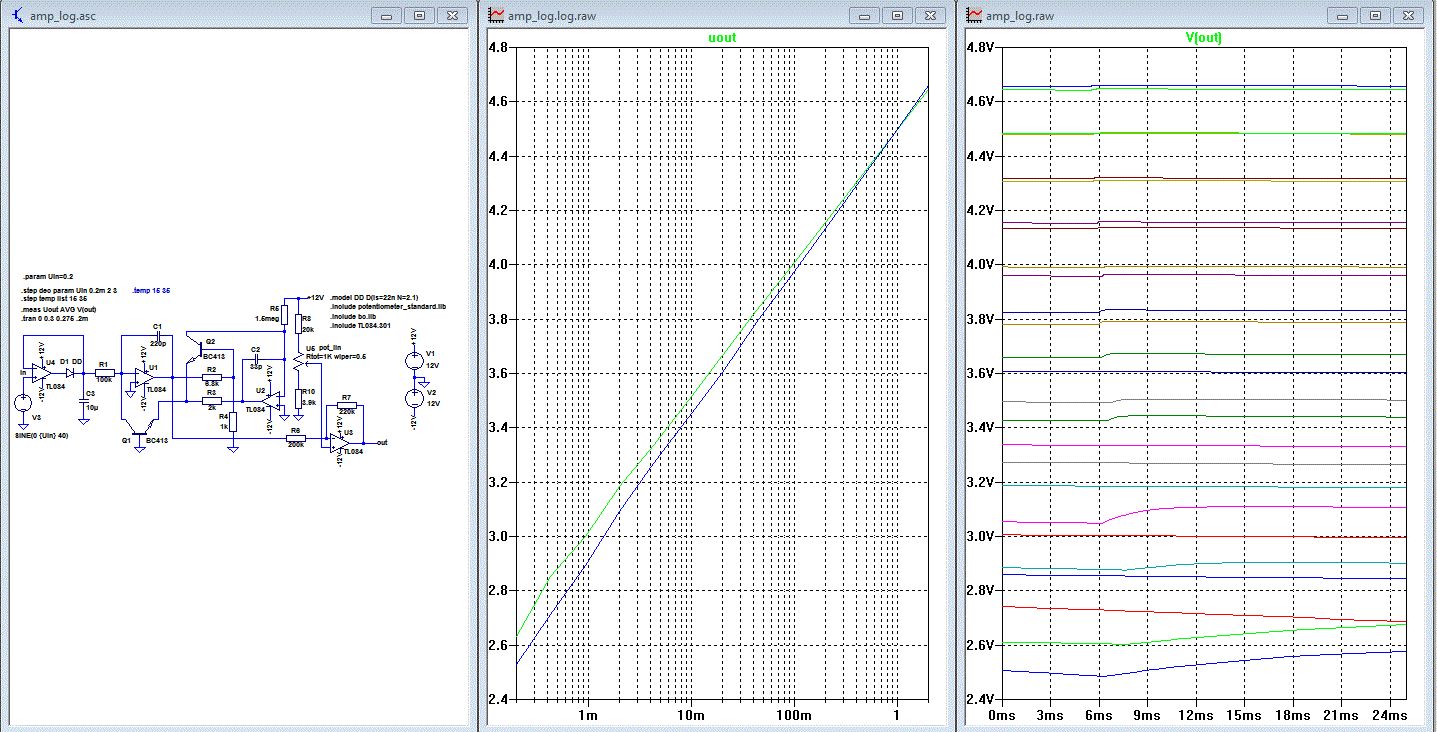Click the 100m label on horizontal axis
This screenshot has height=732, width=1437.
pyautogui.click(x=793, y=716)
